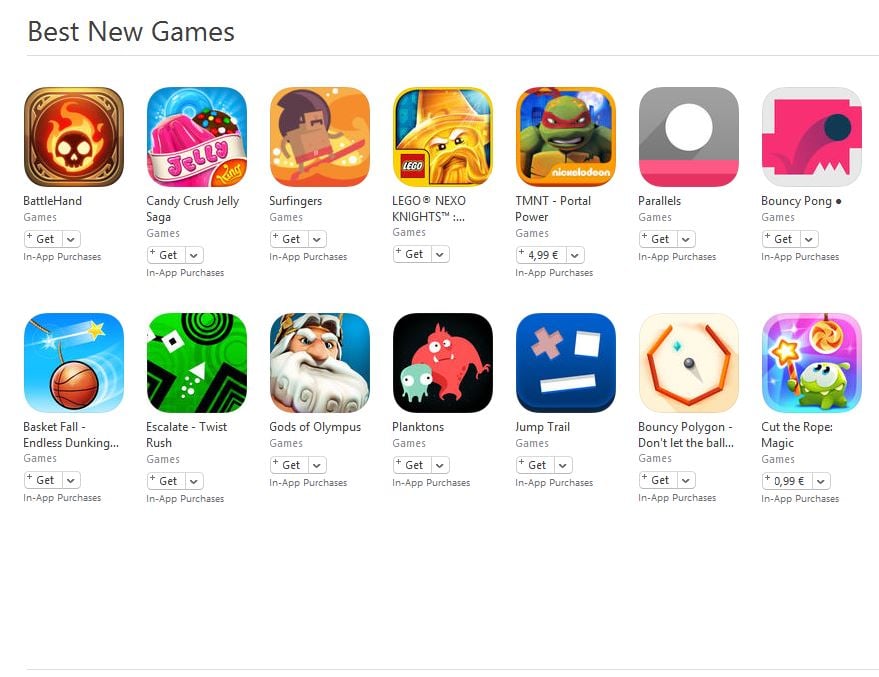Open the Bouncy Polygon title link

686,434
